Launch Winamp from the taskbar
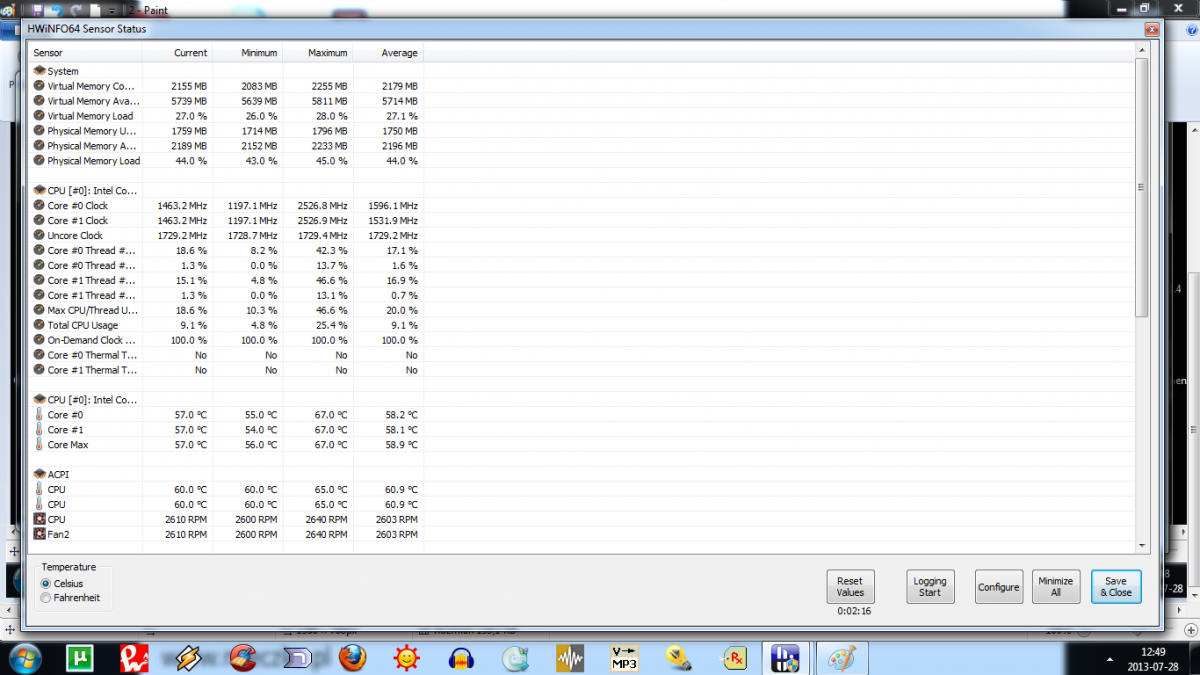 coord(189,658)
